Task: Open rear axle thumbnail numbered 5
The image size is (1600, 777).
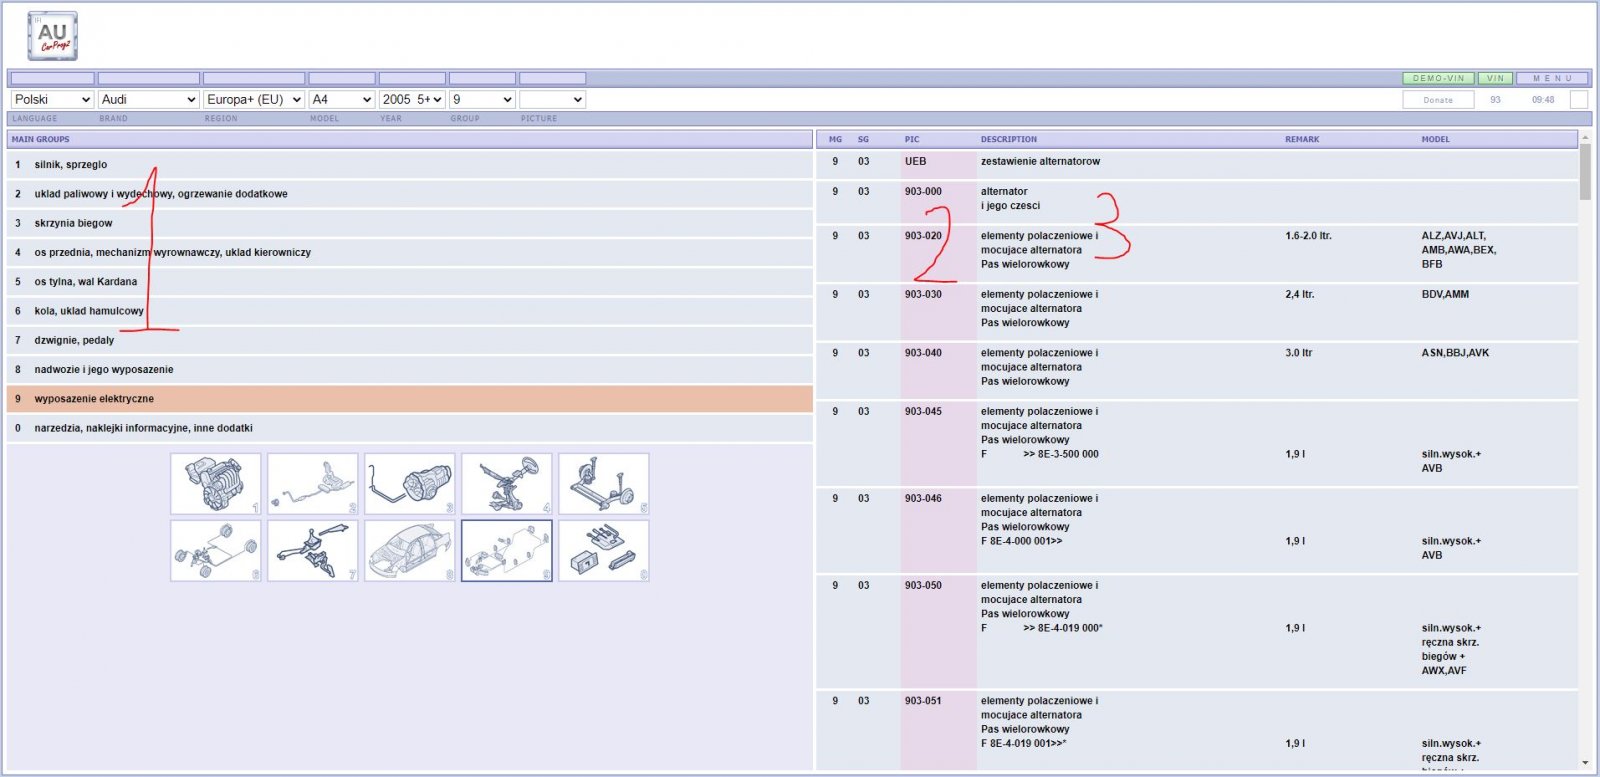Action: pyautogui.click(x=604, y=484)
